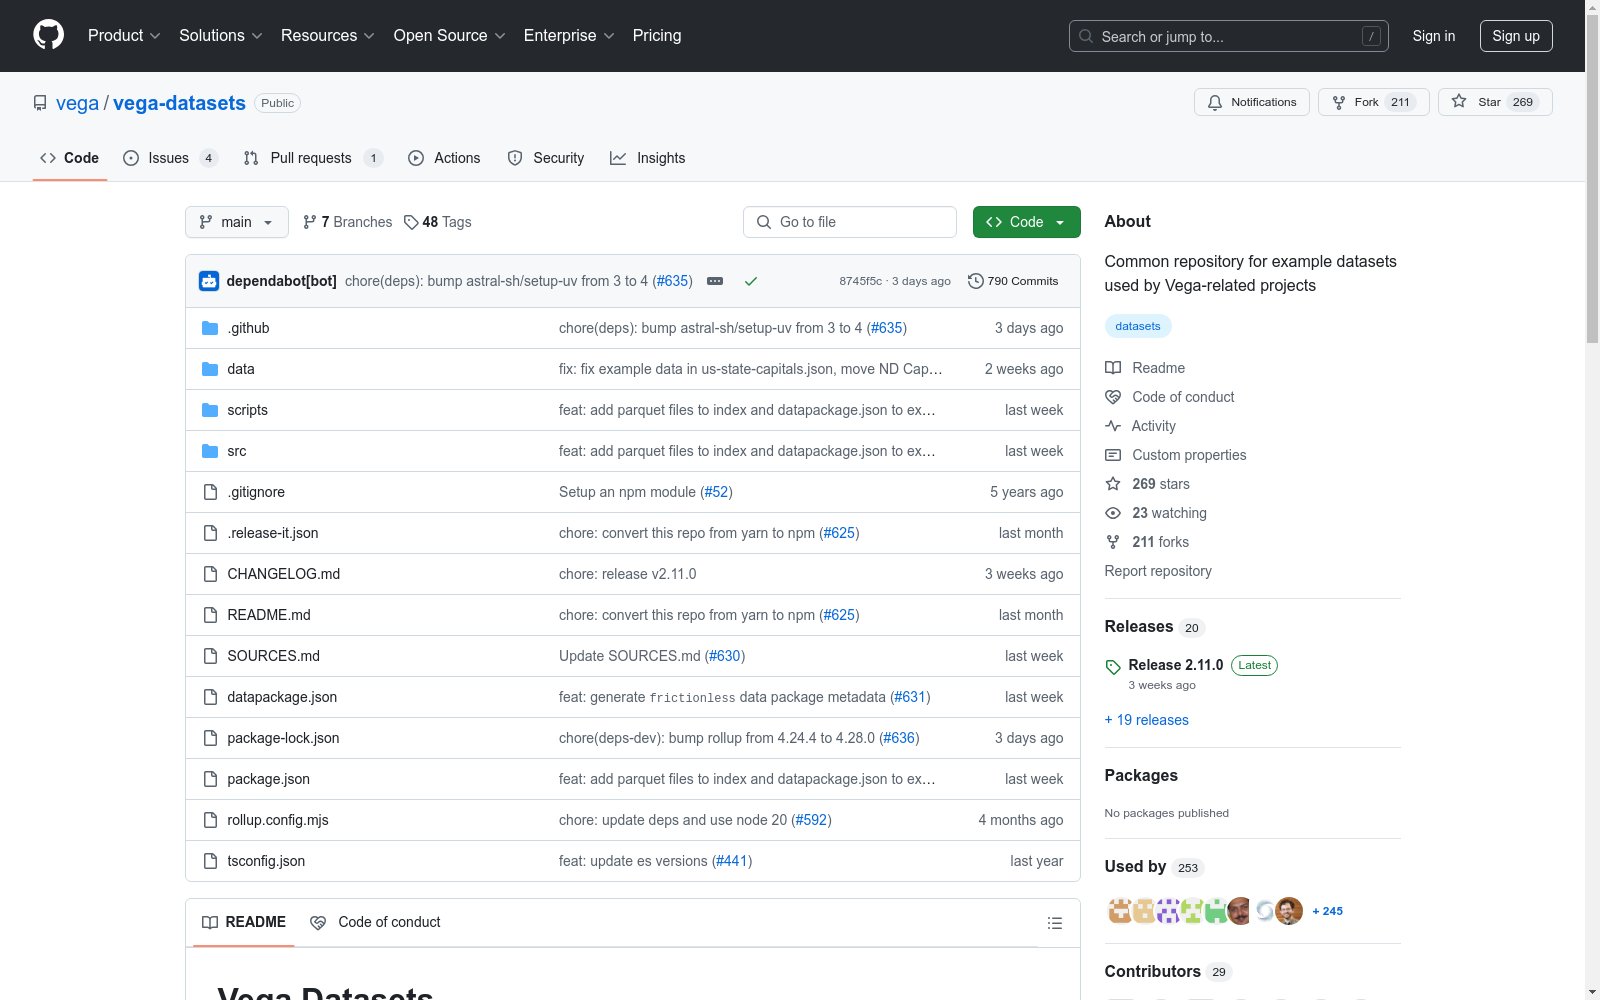Open the datapackage.json file
This screenshot has width=1600, height=1000.
pyautogui.click(x=282, y=697)
